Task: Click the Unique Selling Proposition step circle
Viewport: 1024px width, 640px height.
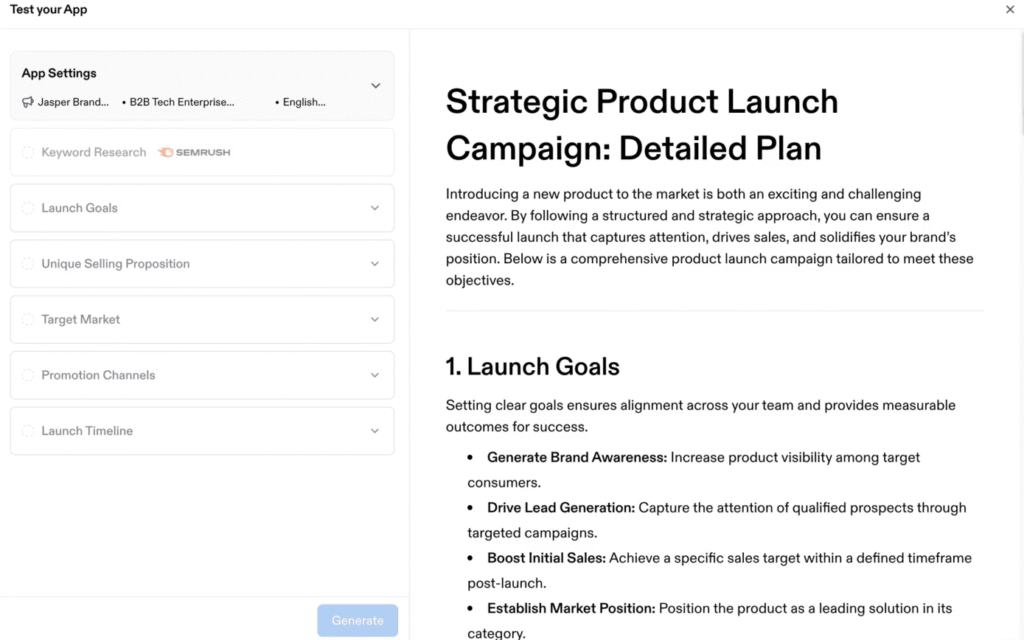Action: point(28,264)
